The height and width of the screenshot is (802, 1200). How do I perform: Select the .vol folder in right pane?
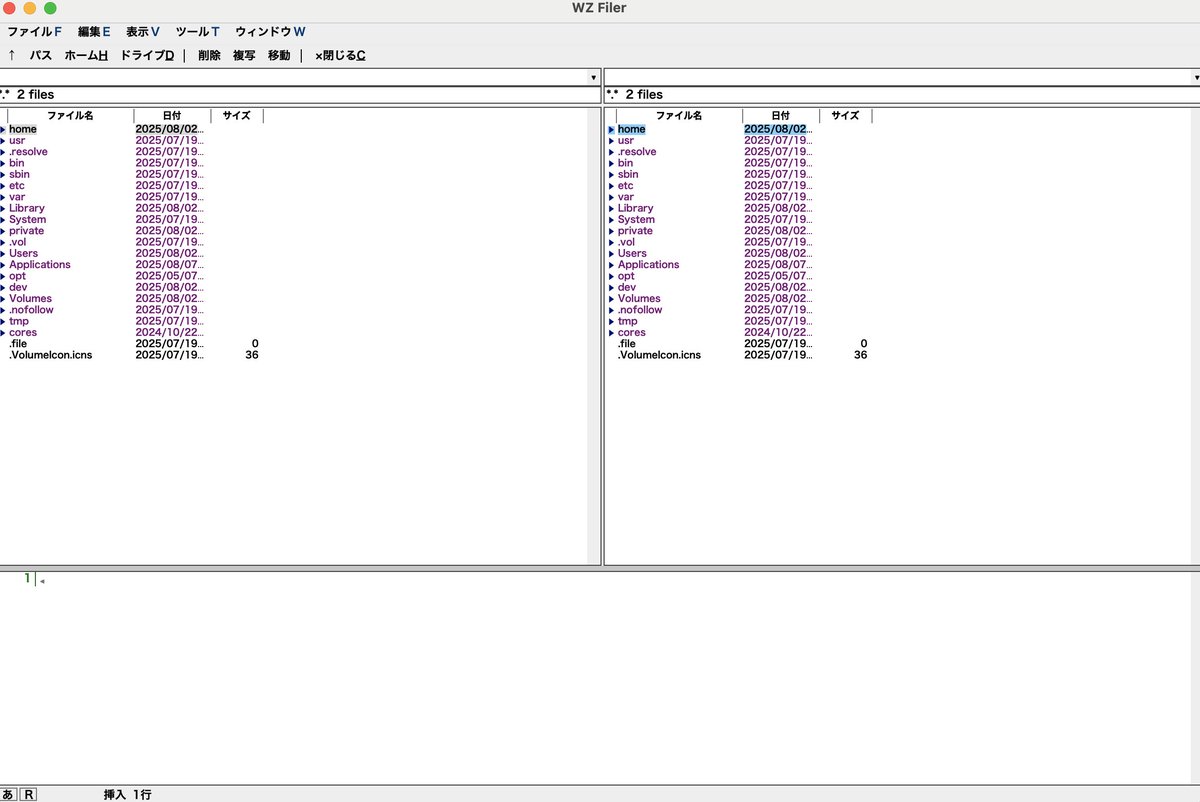click(x=627, y=242)
